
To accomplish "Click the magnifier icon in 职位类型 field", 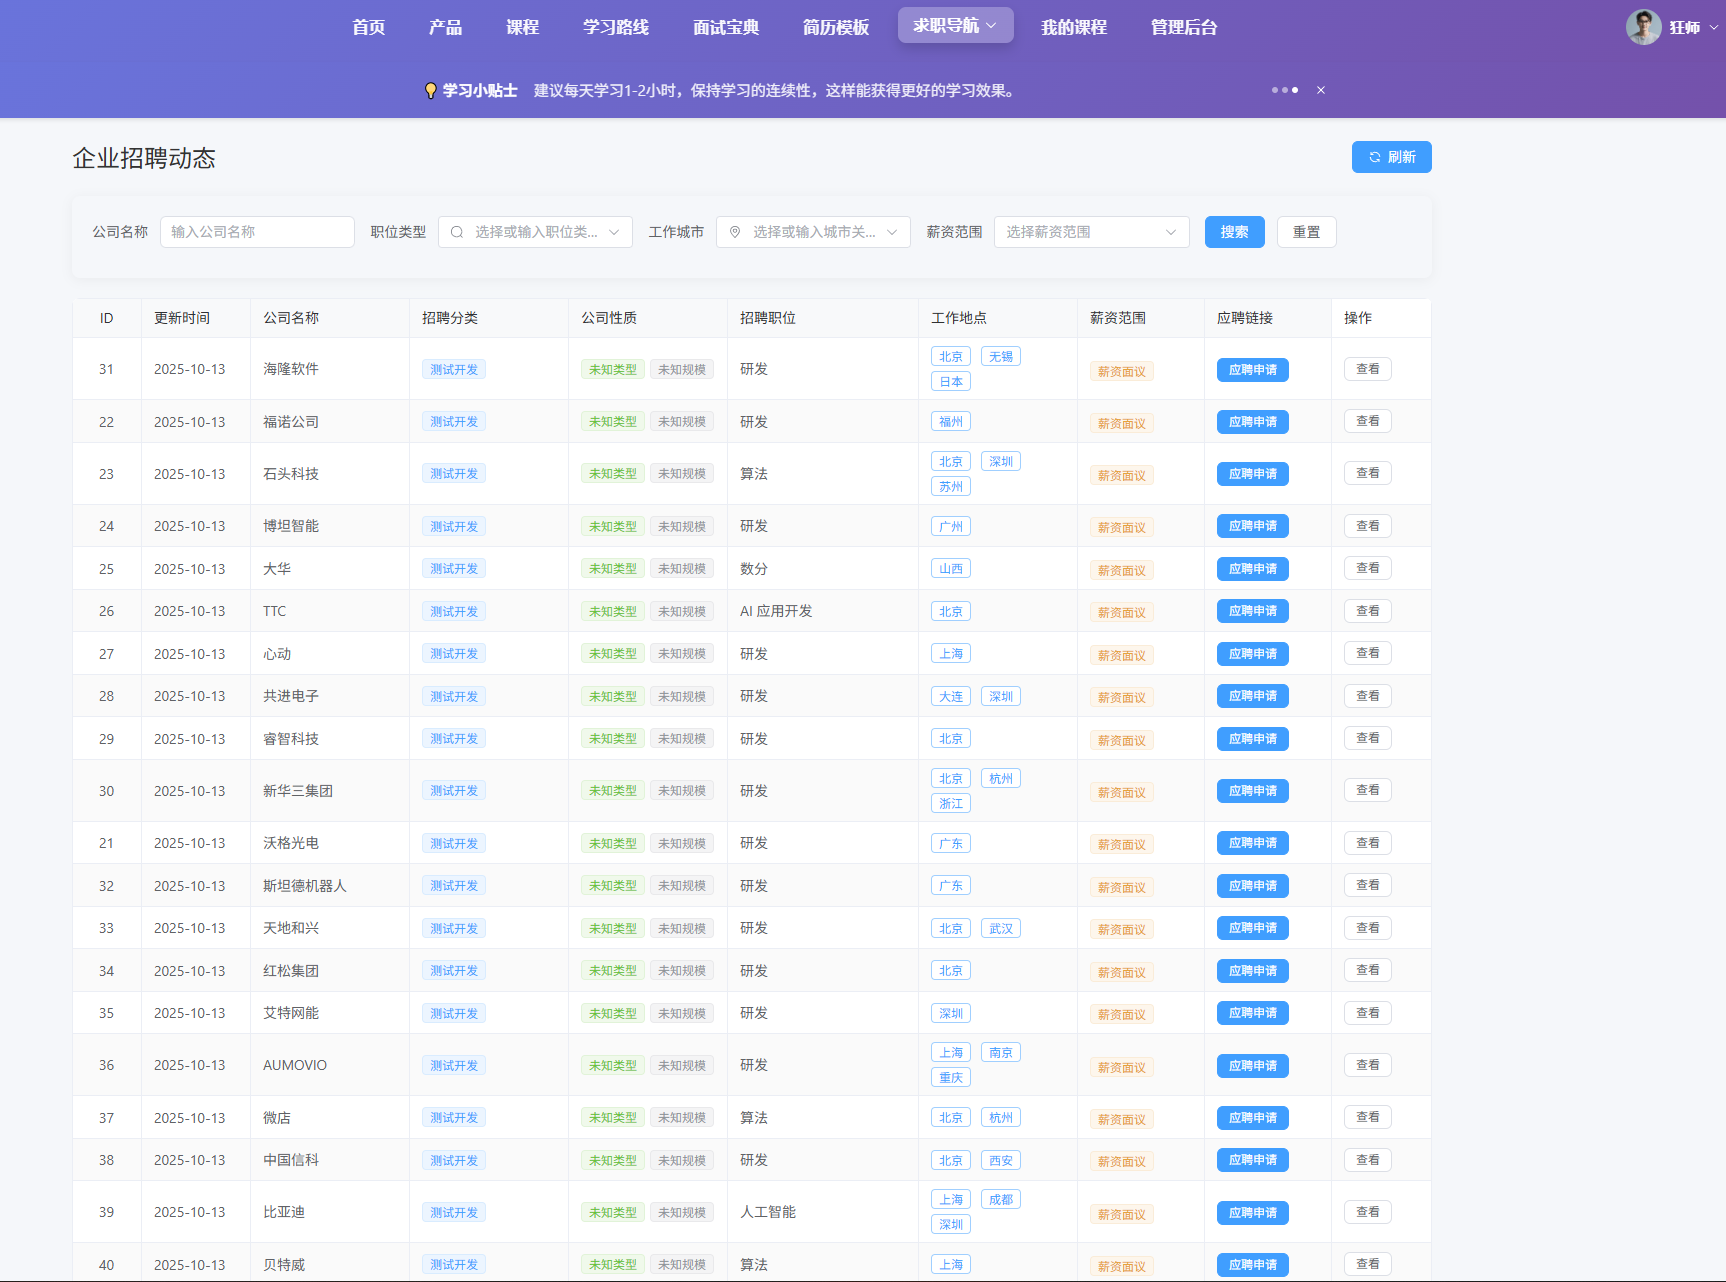I will (x=457, y=232).
